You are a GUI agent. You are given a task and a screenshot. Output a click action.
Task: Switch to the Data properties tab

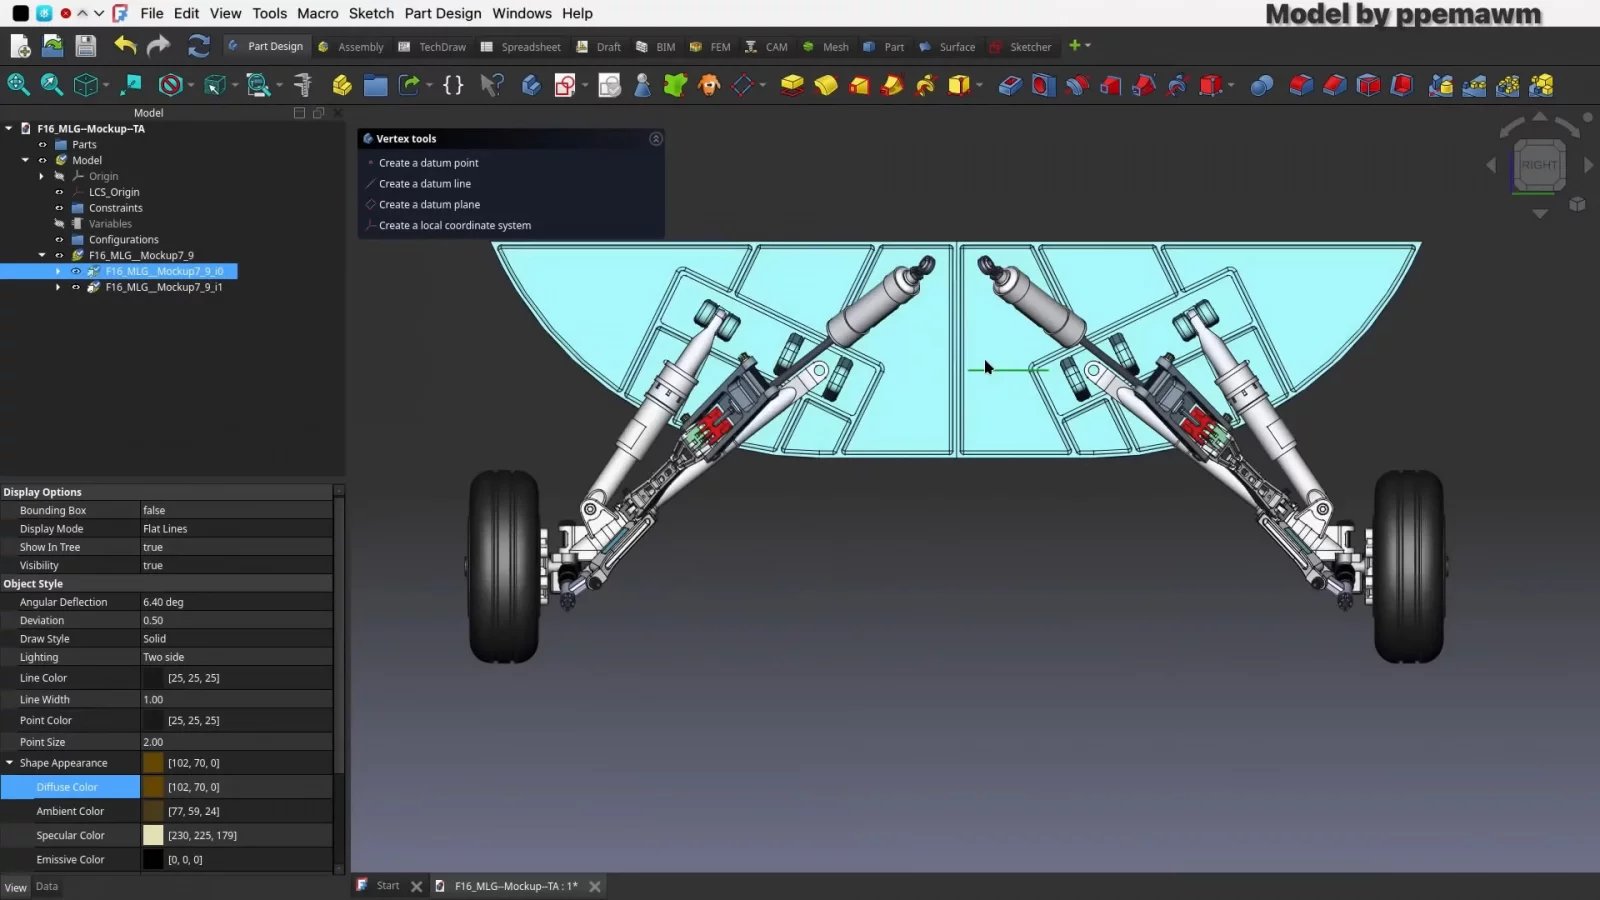tap(47, 886)
